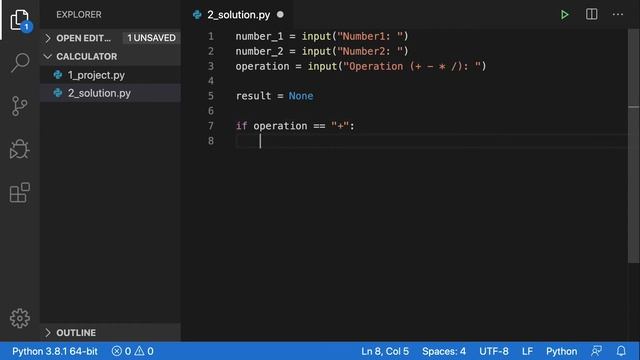
Task: Open the Manage gear icon
Action: pyautogui.click(x=20, y=318)
